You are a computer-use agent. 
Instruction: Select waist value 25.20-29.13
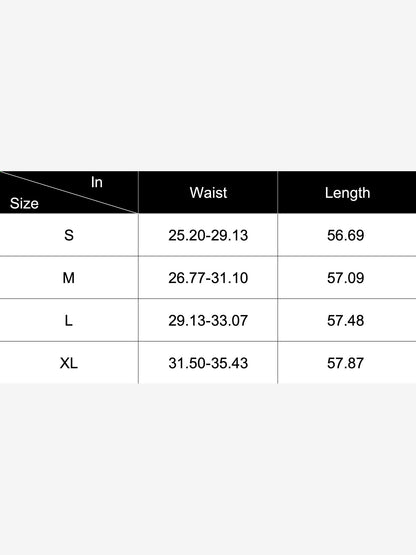[208, 235]
